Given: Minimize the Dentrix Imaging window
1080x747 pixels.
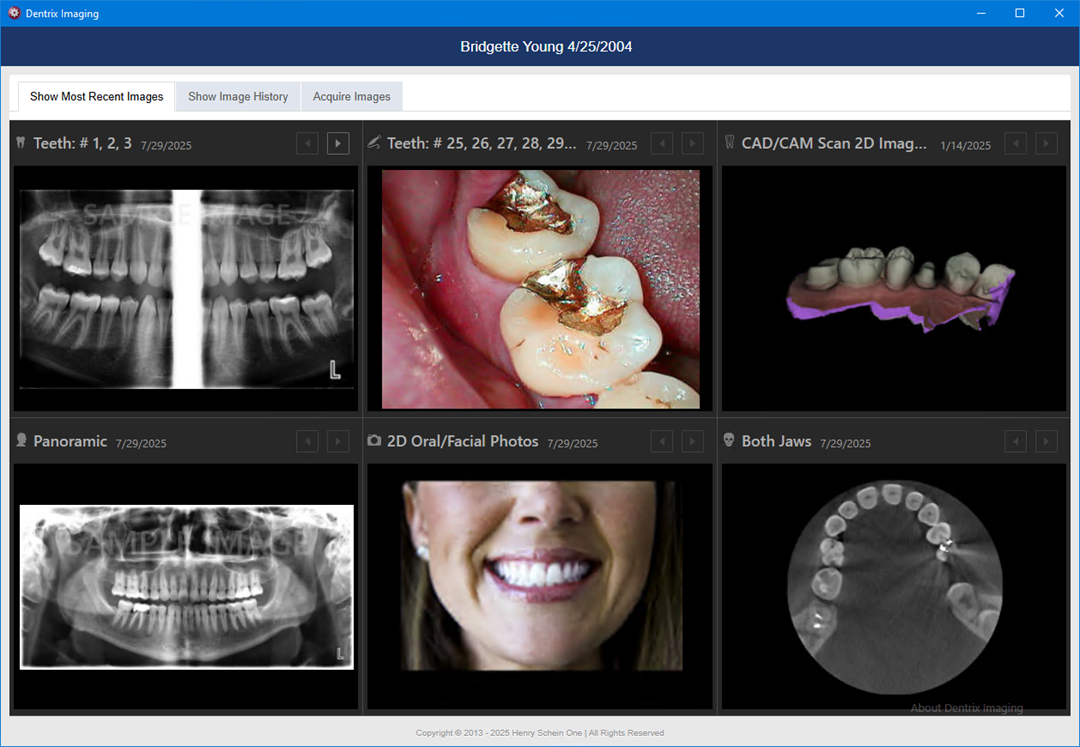Looking at the screenshot, I should click(981, 13).
